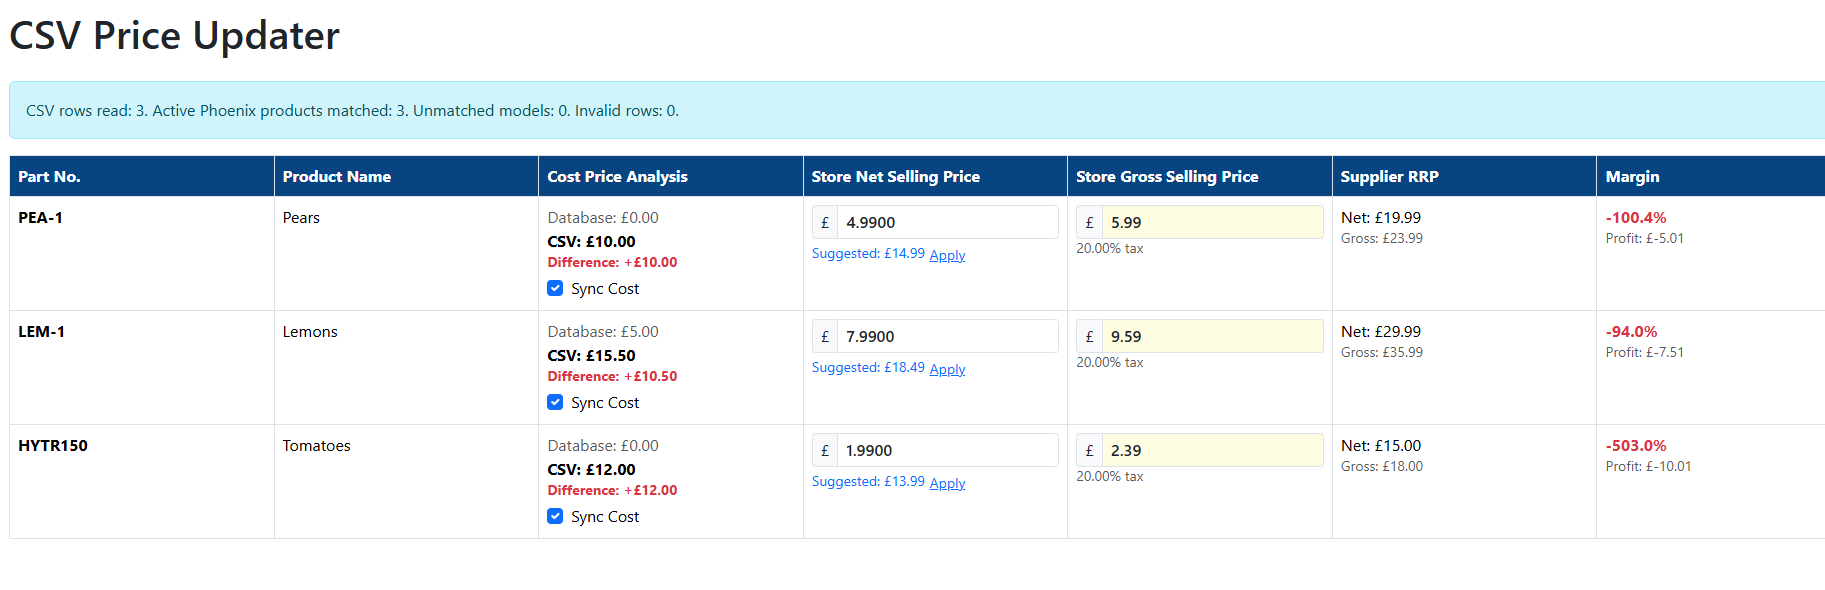Click Profit: £-10.01 text
Viewport: 1825px width, 590px height.
(1648, 466)
